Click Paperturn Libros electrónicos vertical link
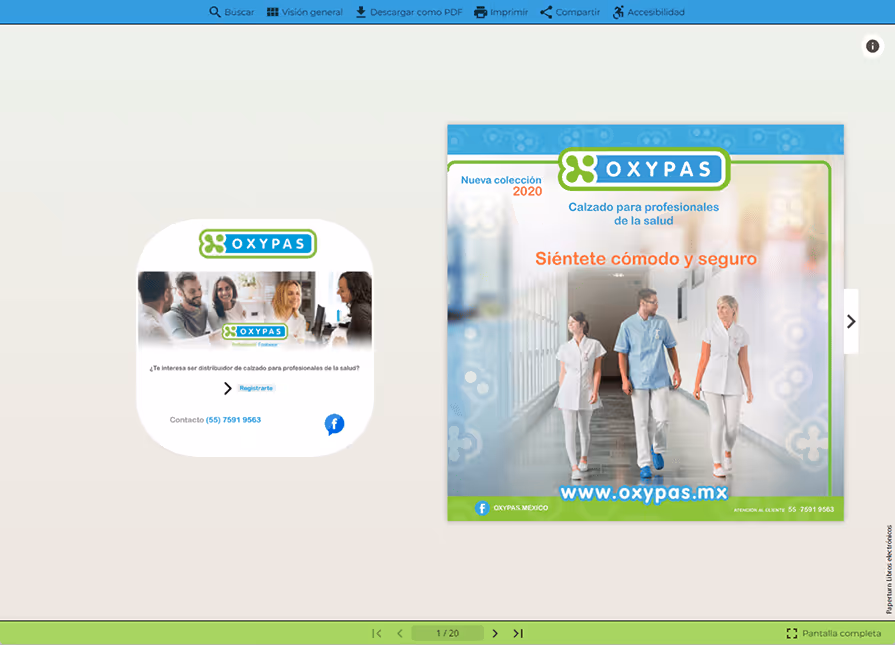The image size is (895, 645). (x=889, y=569)
